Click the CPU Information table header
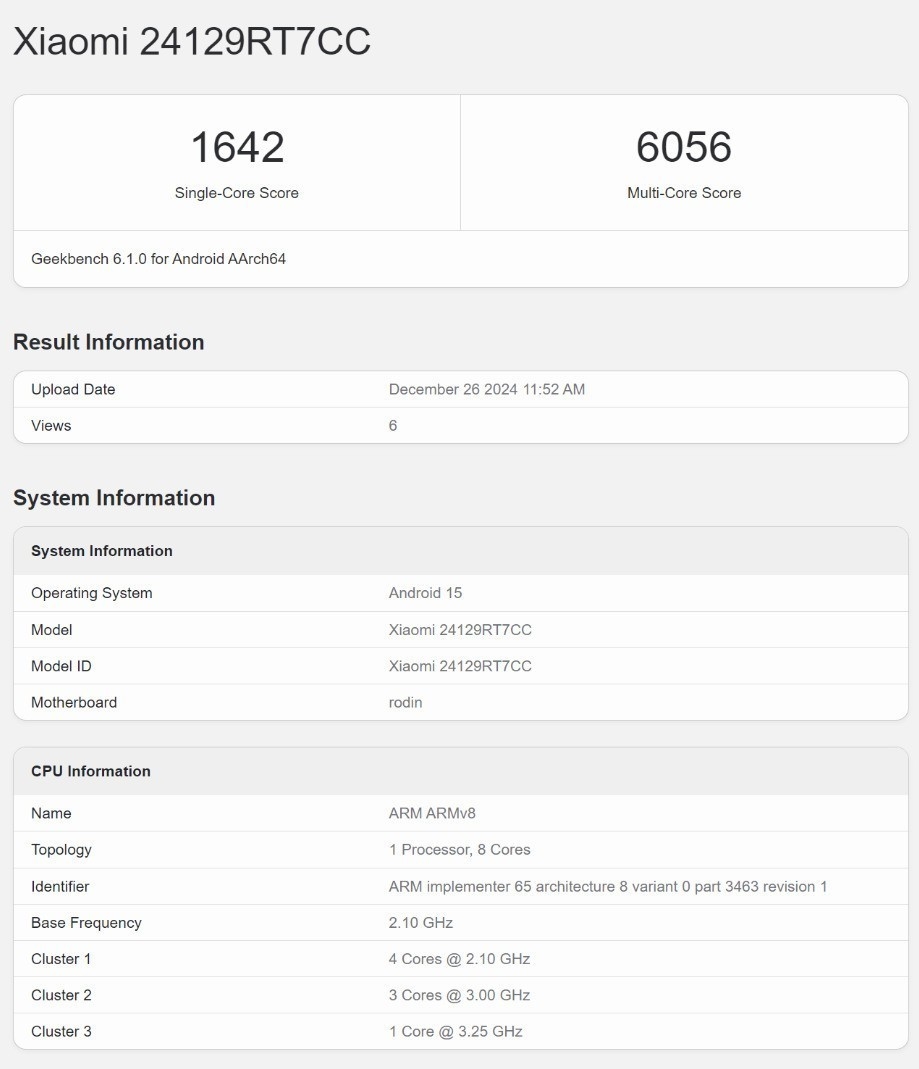This screenshot has width=919, height=1069. tap(91, 771)
